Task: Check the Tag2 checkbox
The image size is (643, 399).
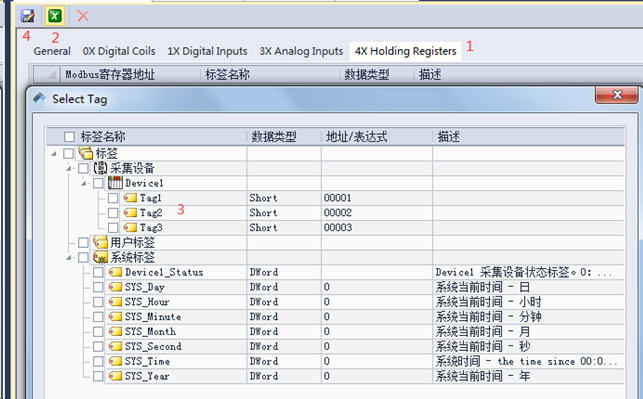Action: tap(113, 213)
